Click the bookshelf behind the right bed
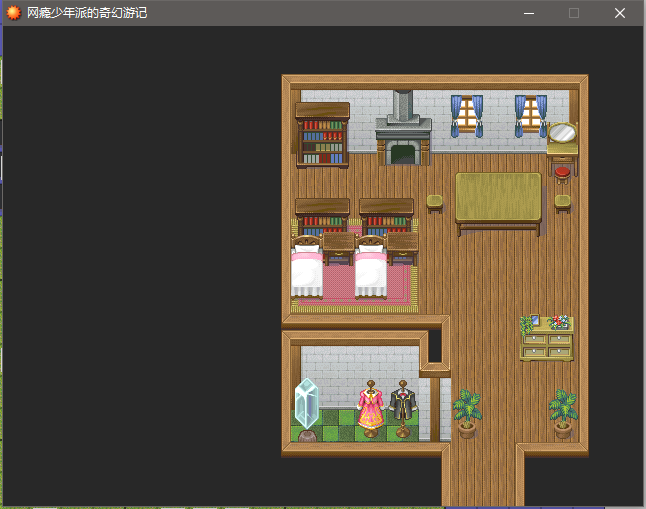This screenshot has width=646, height=509. (x=386, y=216)
